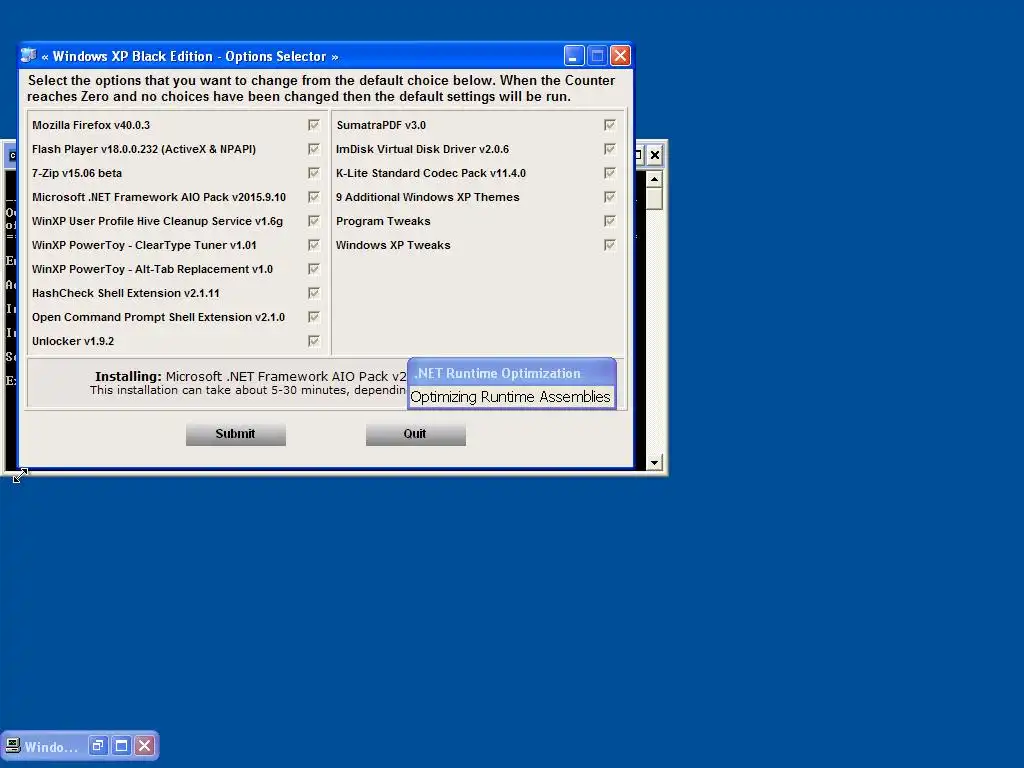Viewport: 1024px width, 768px height.
Task: Maximize the minimized Windo... window
Action: (x=121, y=746)
